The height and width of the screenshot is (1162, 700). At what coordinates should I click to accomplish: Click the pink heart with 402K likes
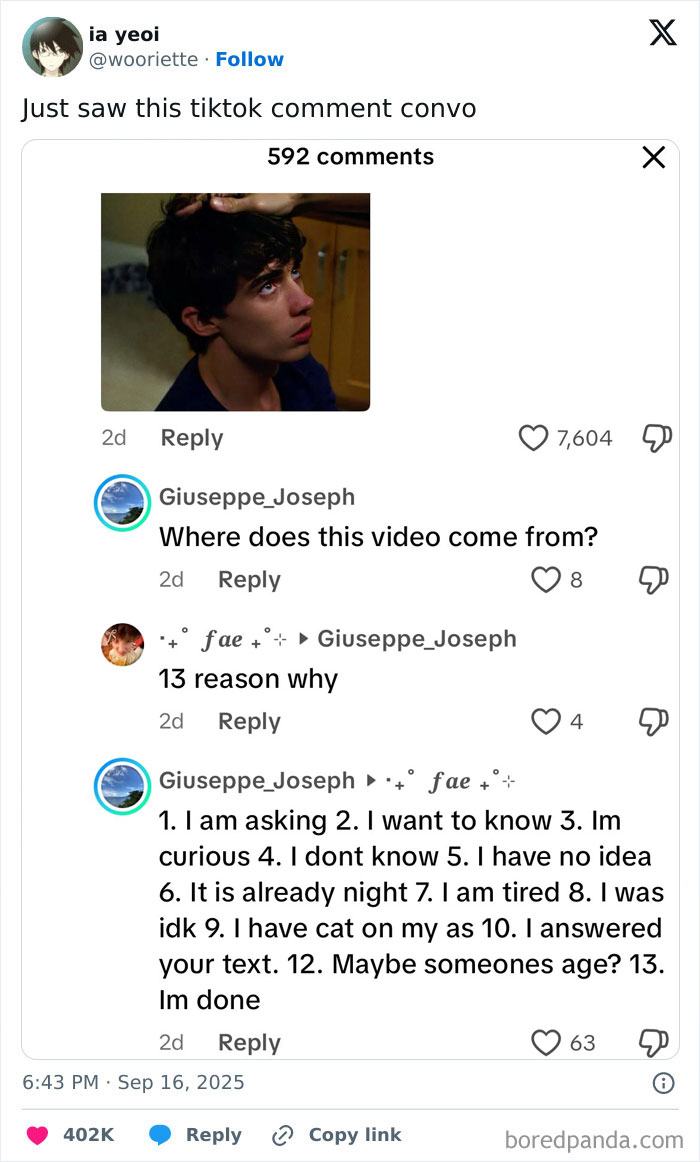tap(38, 1135)
